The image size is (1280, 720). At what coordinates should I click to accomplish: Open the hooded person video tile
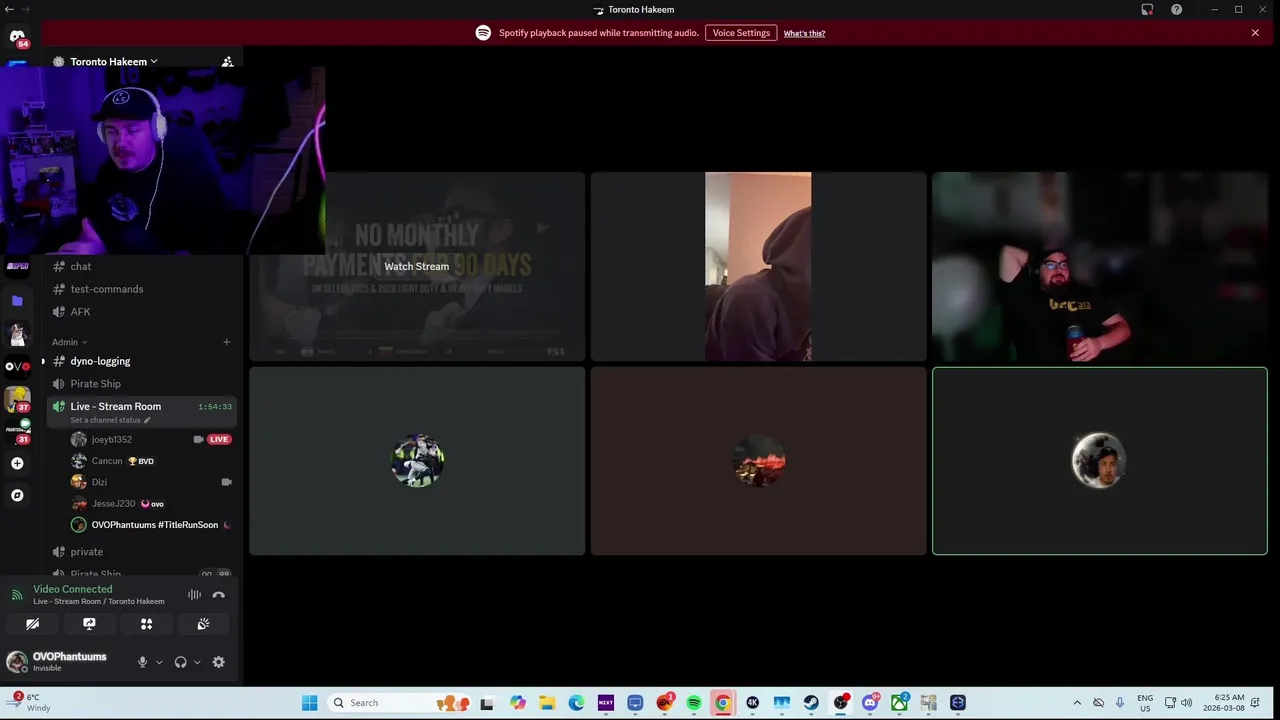[x=758, y=267]
